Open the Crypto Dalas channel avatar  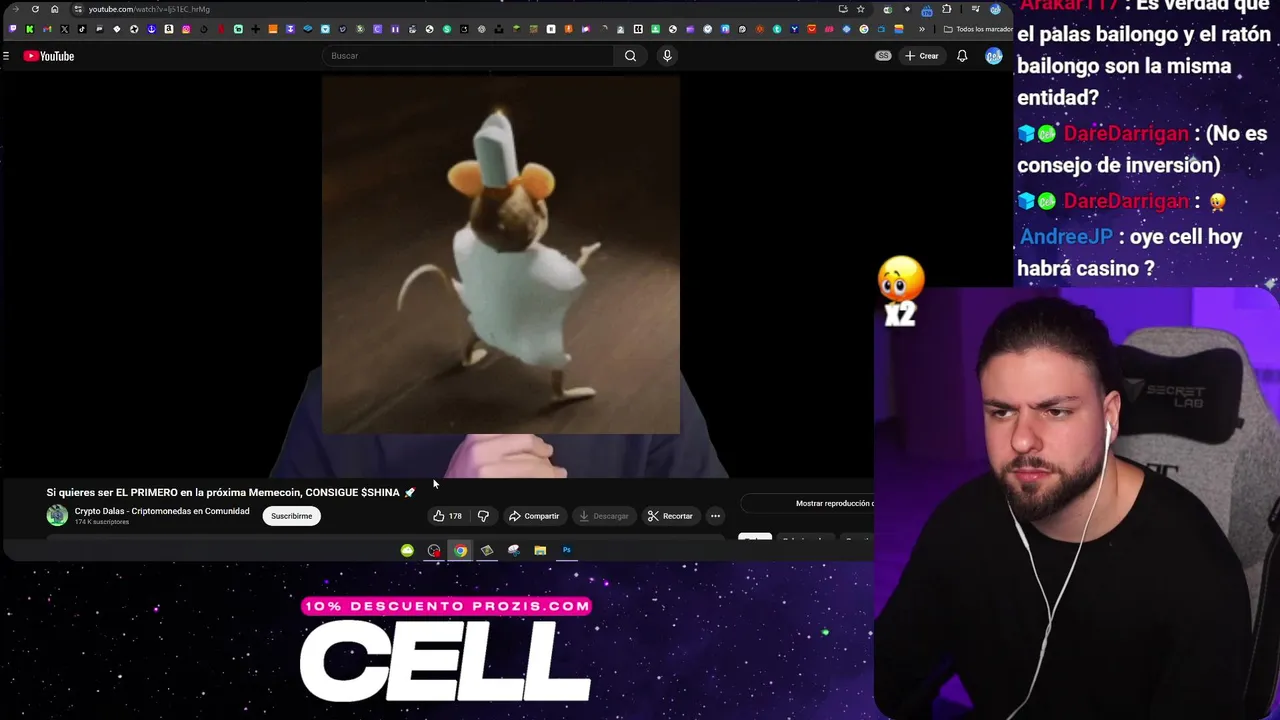click(x=57, y=515)
